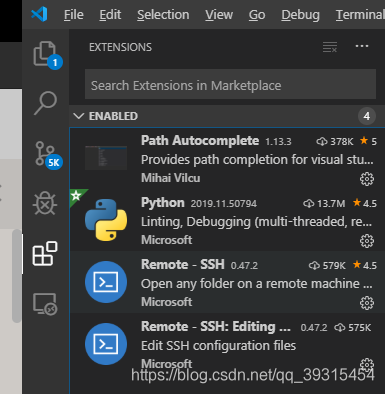
Task: Focus Search Extensions in Marketplace field
Action: (x=230, y=84)
